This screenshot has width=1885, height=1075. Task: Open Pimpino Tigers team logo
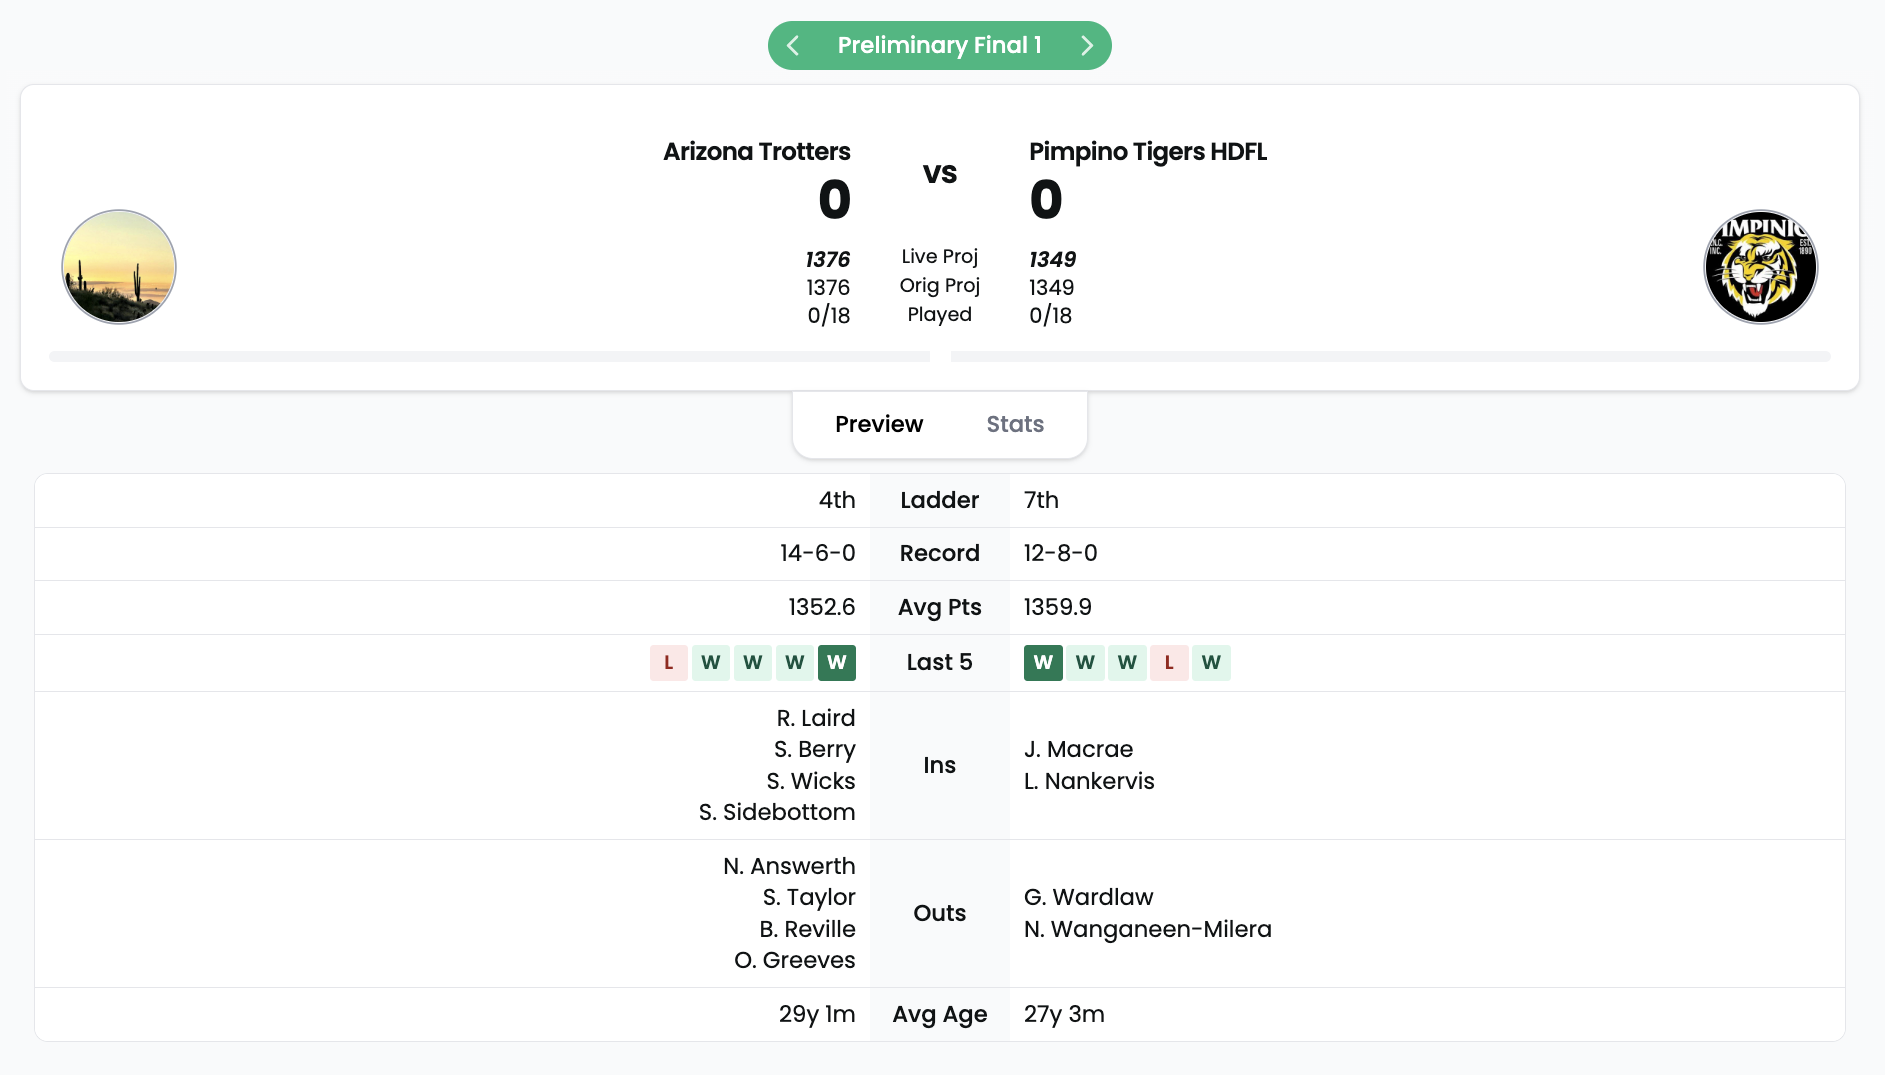coord(1760,267)
